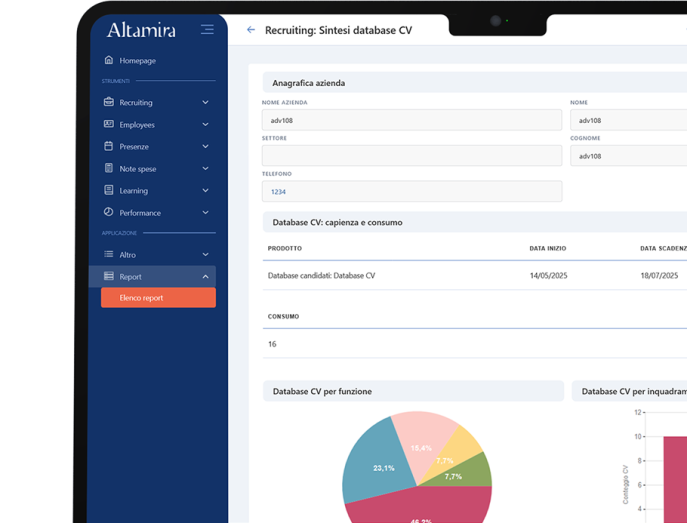This screenshot has height=523, width=687.
Task: Click the Homepage house icon
Action: [109, 60]
